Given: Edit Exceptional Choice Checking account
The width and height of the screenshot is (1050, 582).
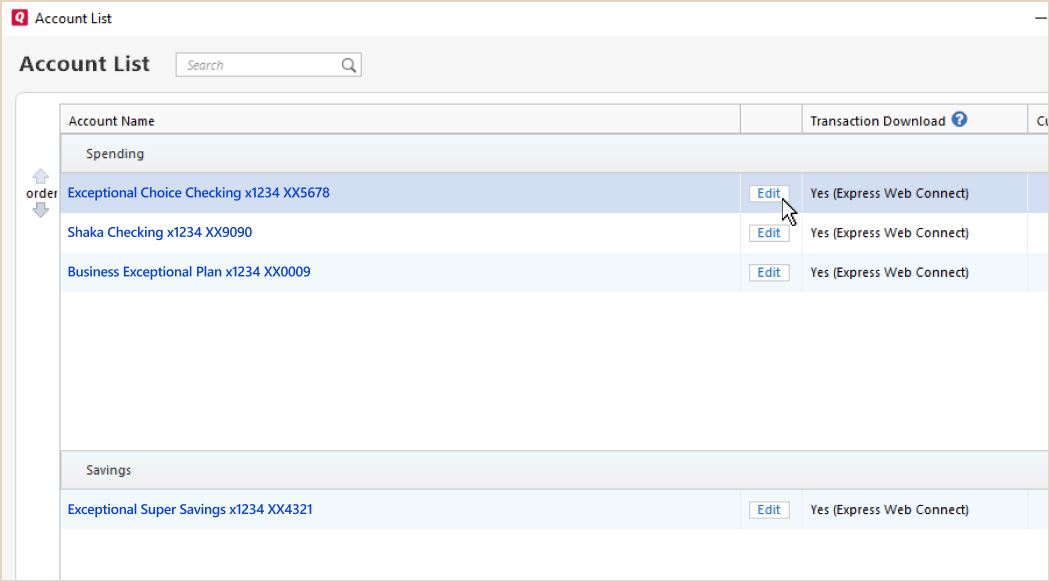Looking at the screenshot, I should [769, 193].
